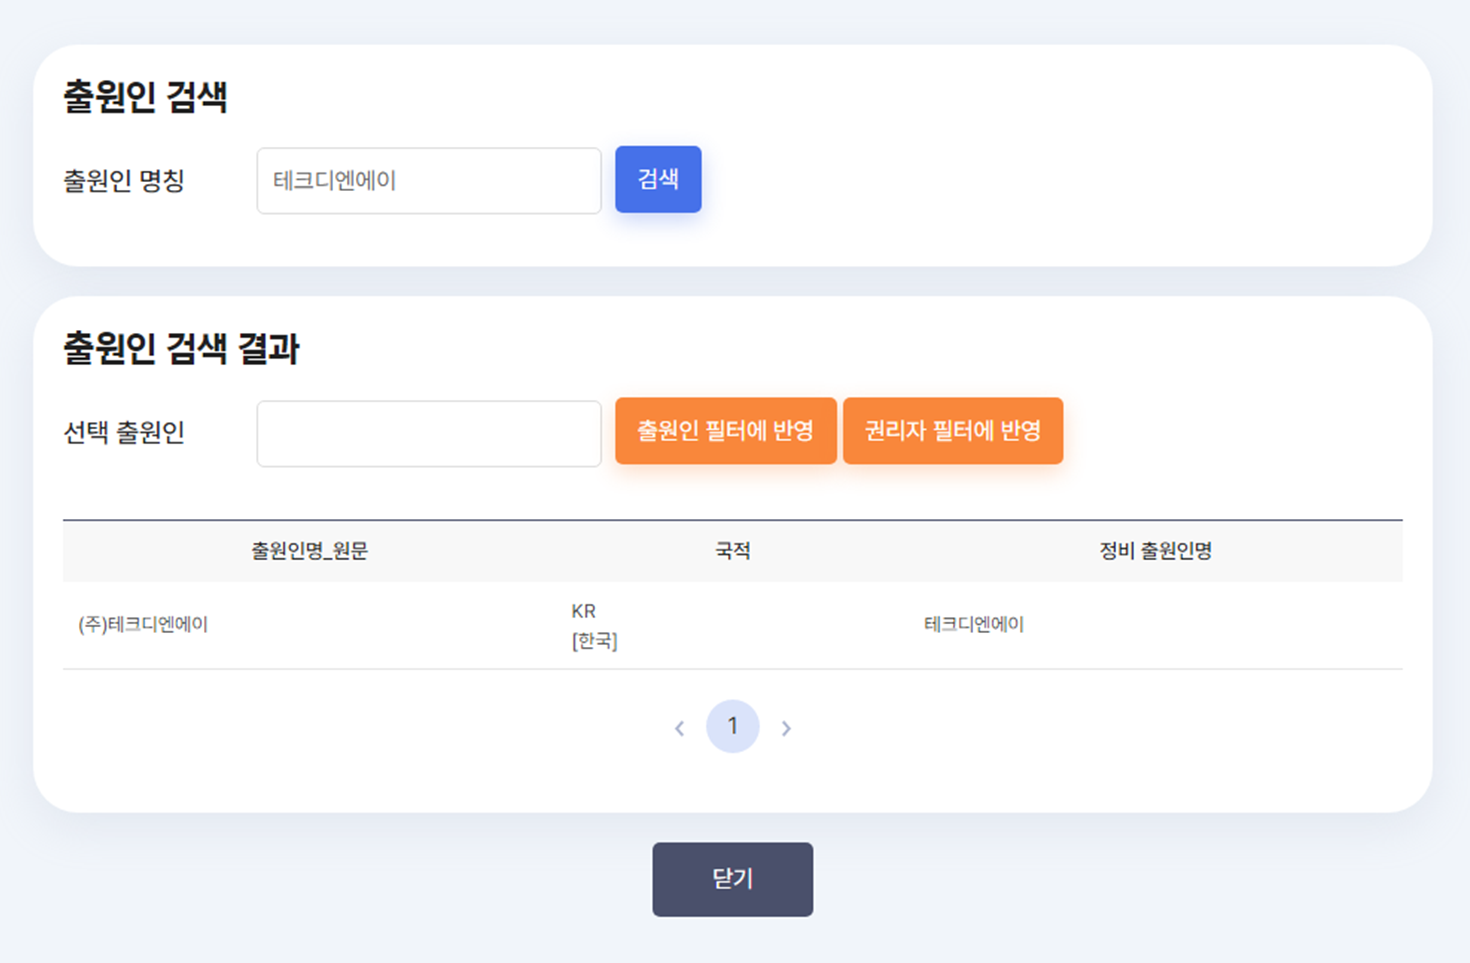
Task: Focus the 선택 출원인 text box
Action: (x=428, y=434)
